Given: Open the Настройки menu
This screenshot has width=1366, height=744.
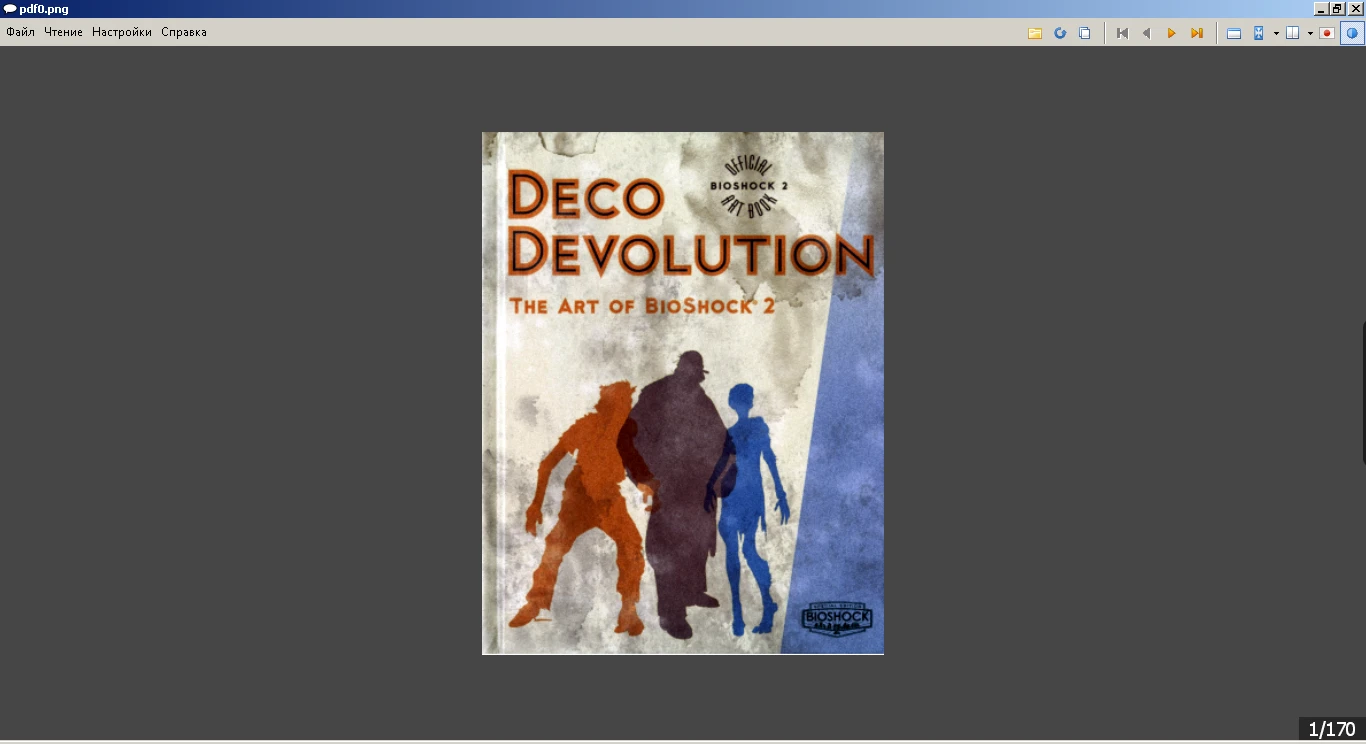Looking at the screenshot, I should pos(120,31).
